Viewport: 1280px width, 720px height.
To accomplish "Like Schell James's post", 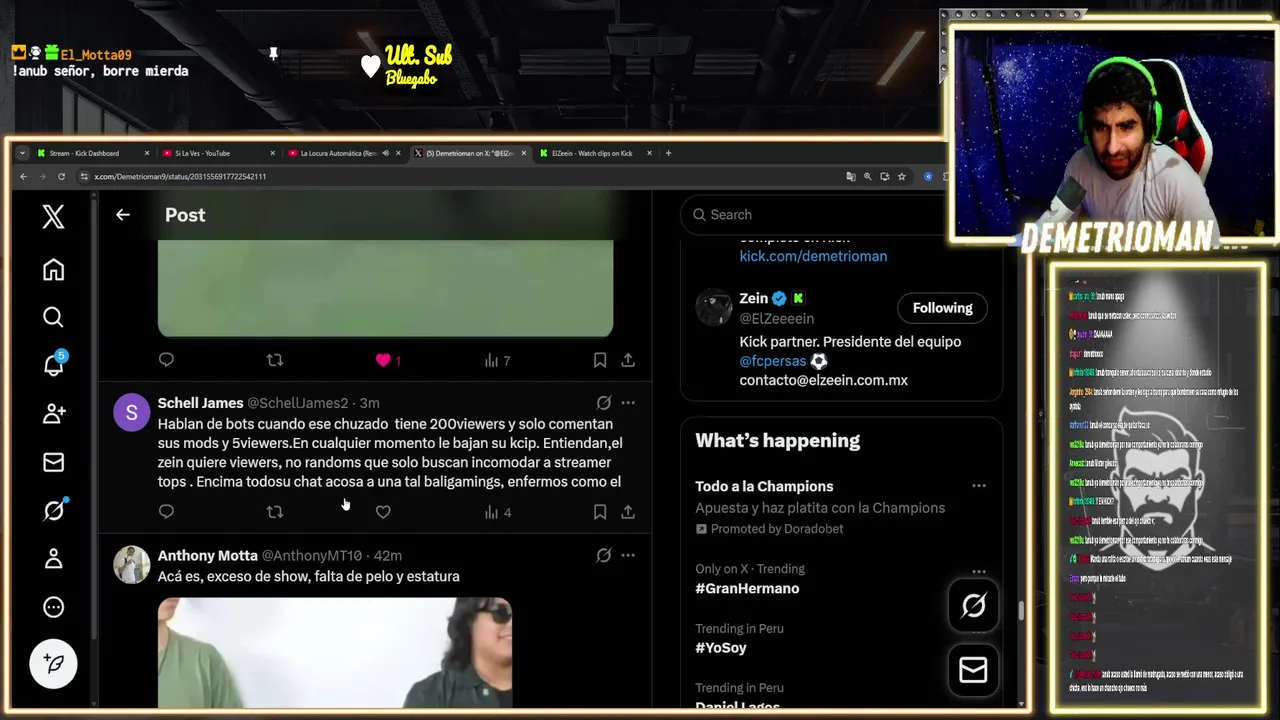I will (383, 512).
